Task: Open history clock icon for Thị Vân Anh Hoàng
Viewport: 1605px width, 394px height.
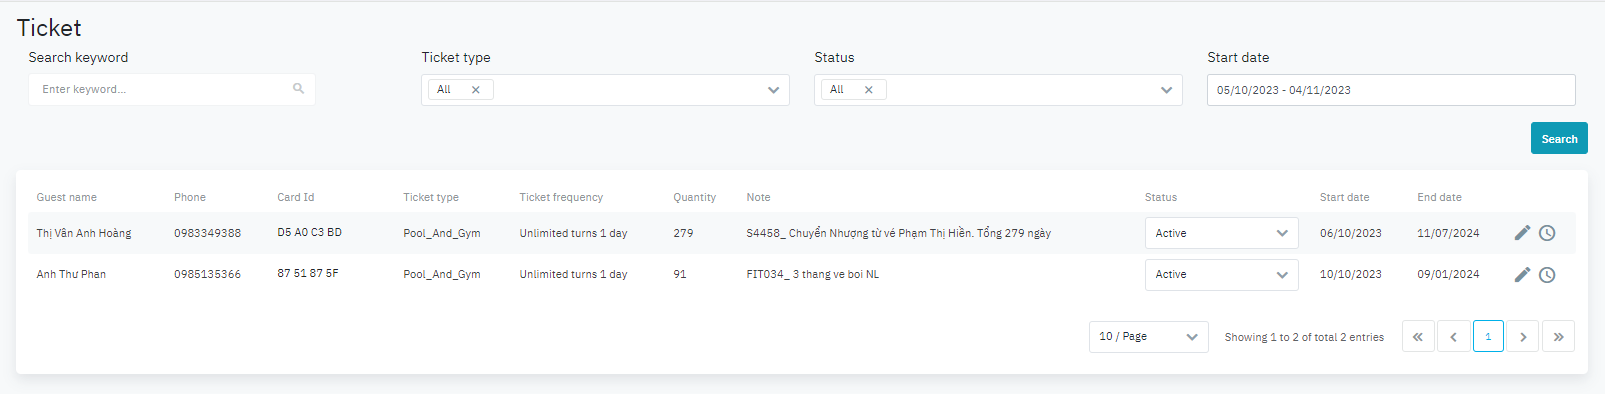Action: pos(1547,233)
